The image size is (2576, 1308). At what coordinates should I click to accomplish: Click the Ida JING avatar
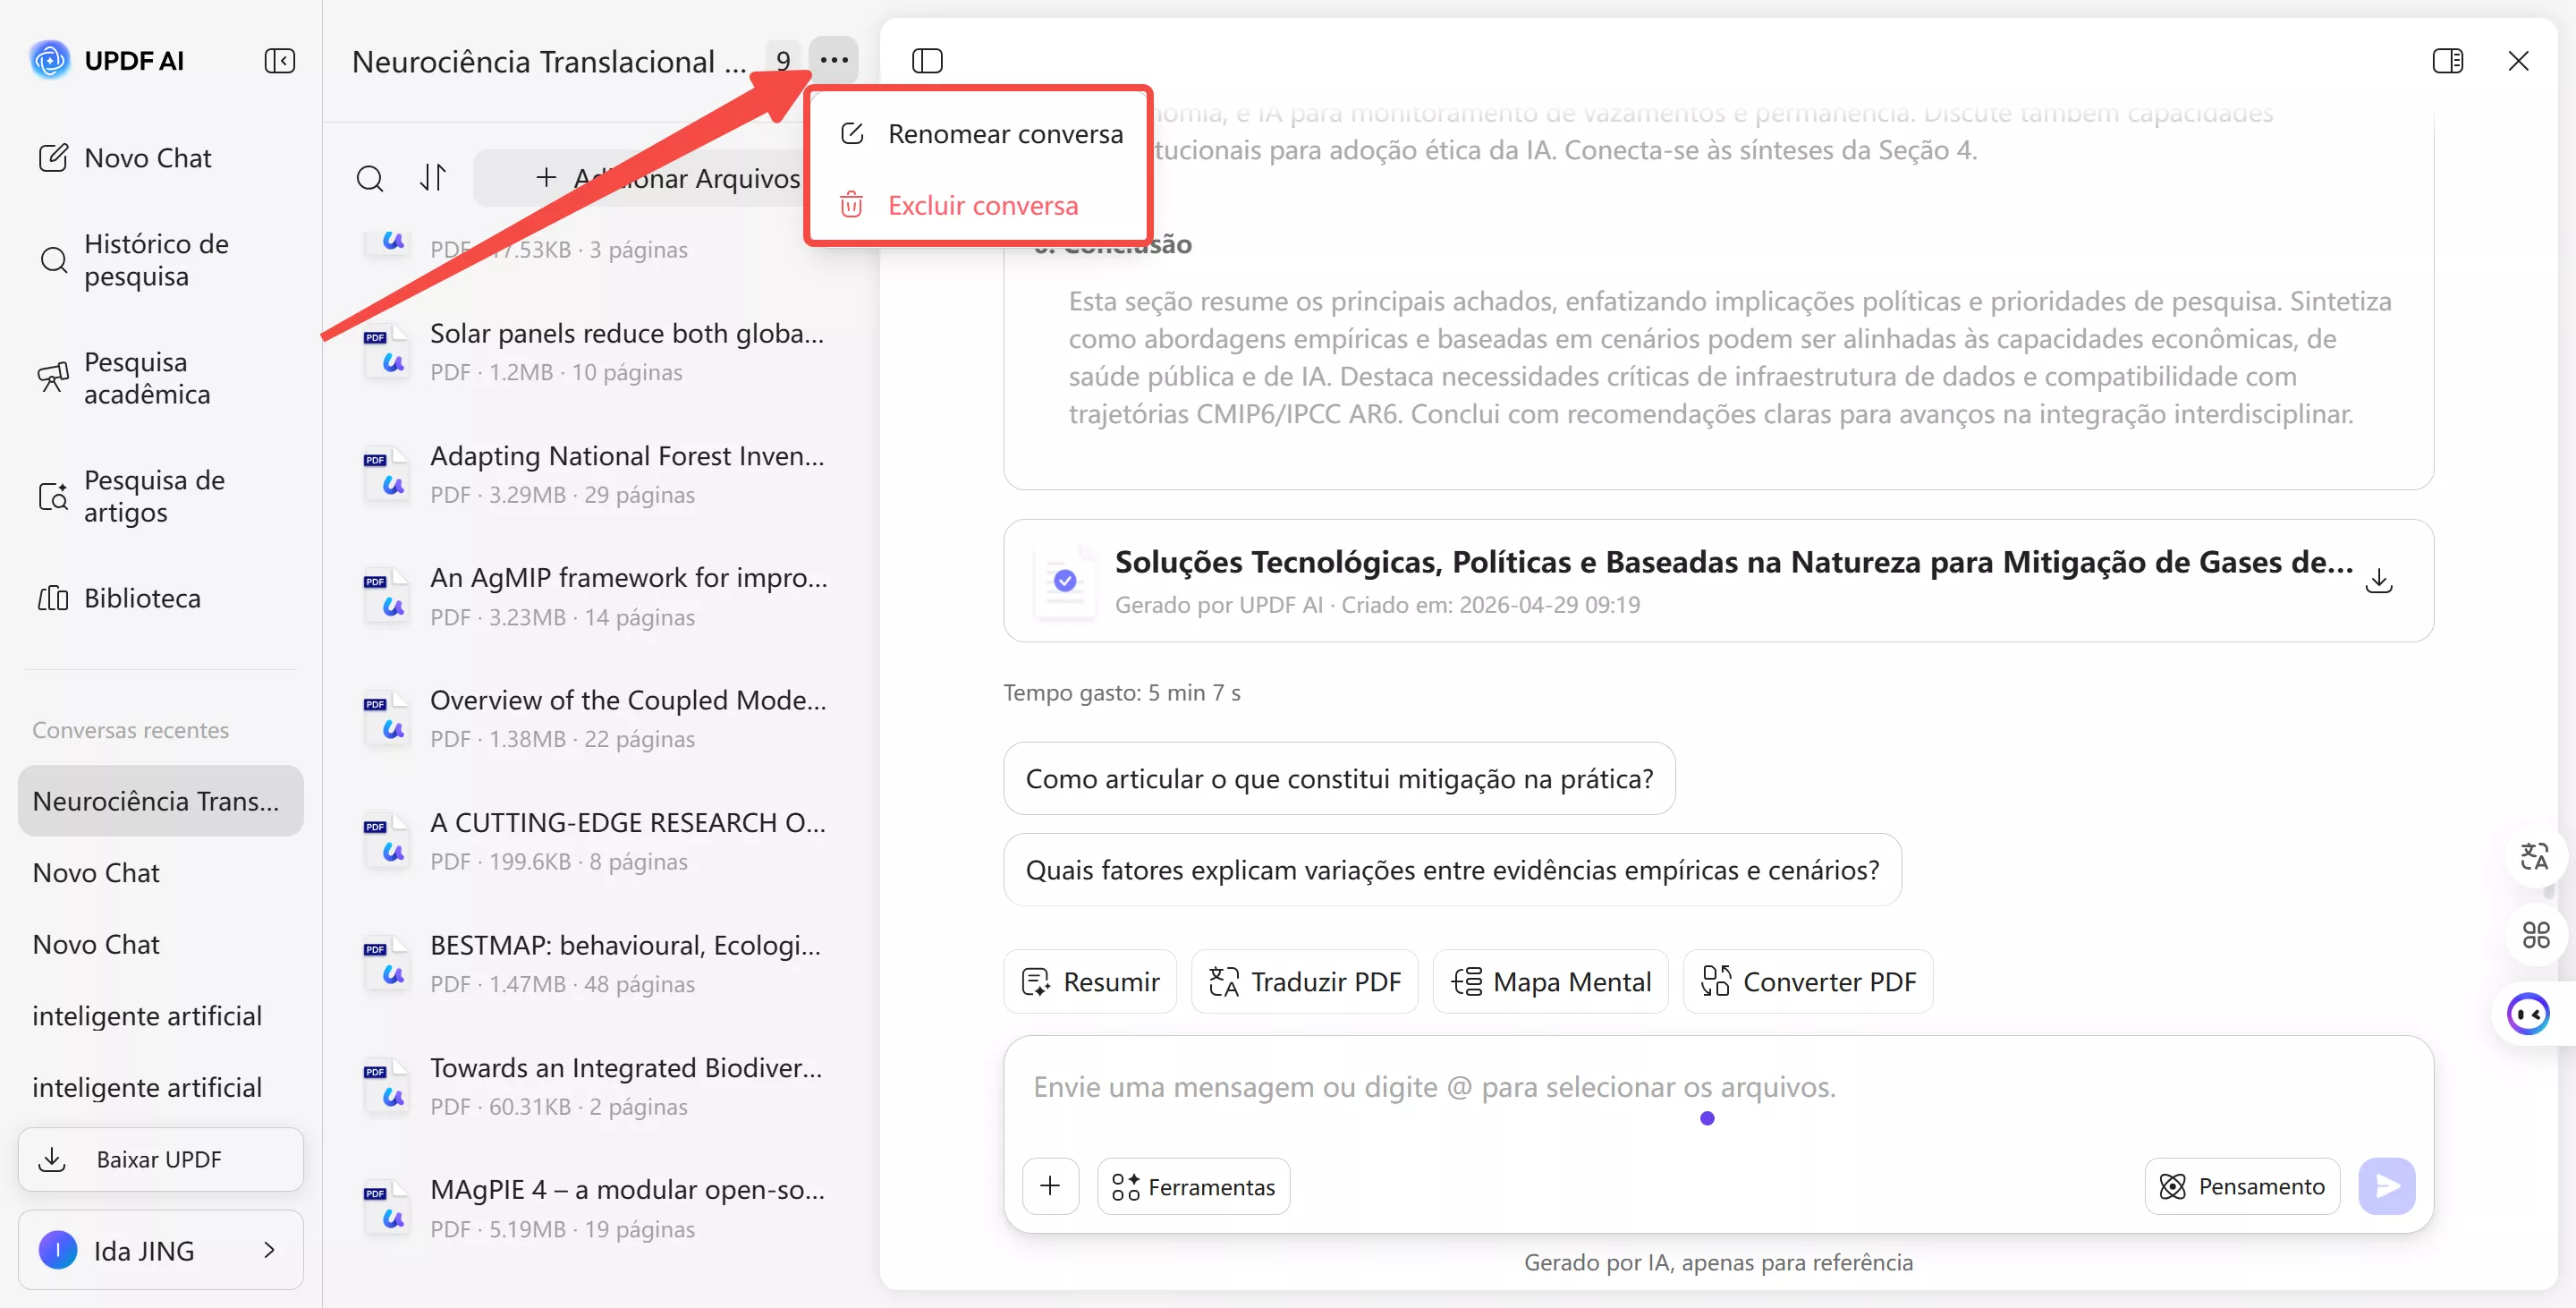58,1250
